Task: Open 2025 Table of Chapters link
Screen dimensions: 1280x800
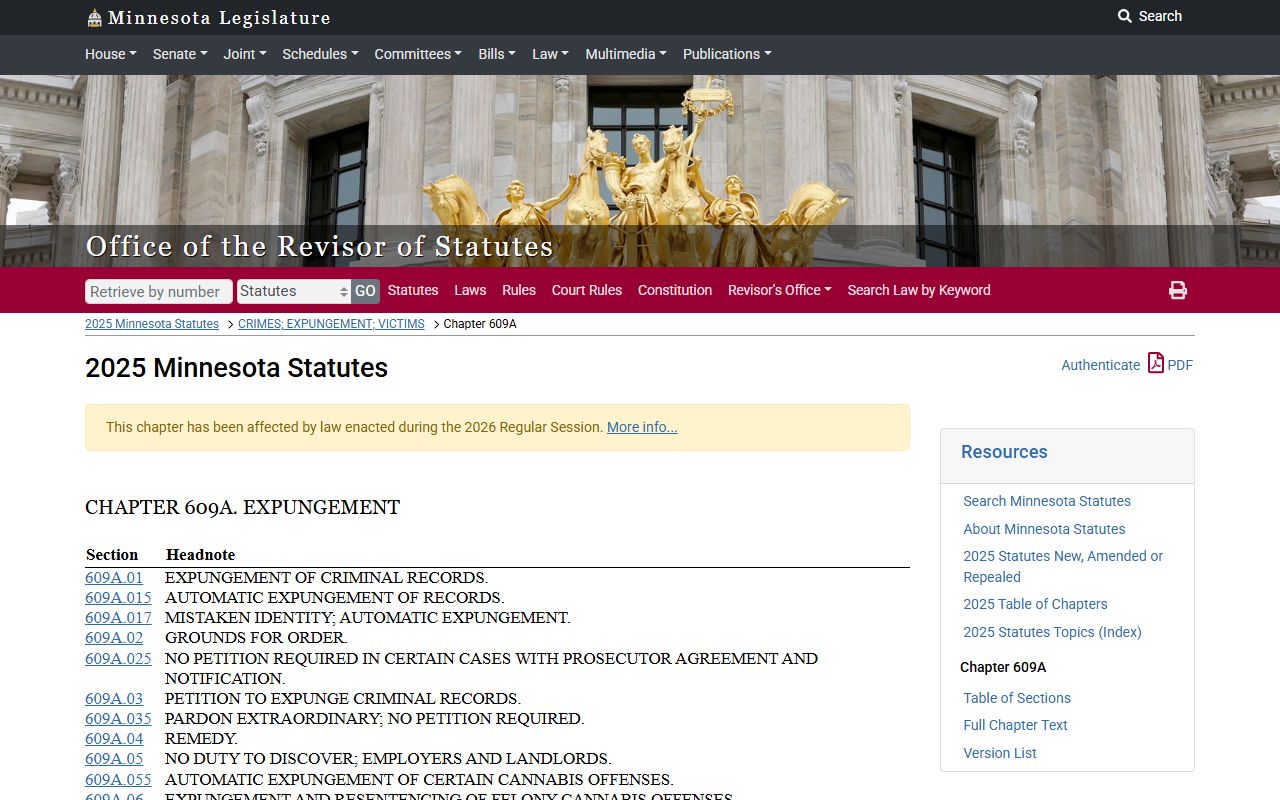Action: (x=1035, y=604)
